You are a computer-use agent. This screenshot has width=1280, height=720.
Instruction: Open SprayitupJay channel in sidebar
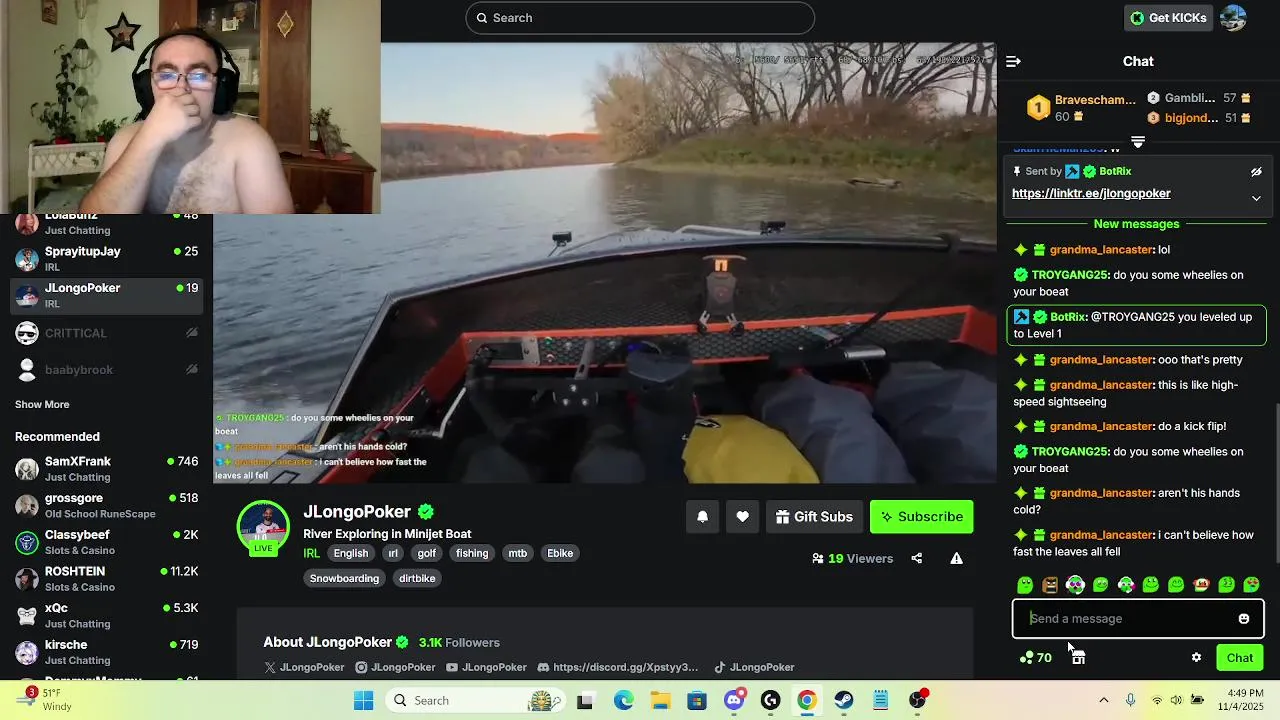click(x=107, y=258)
